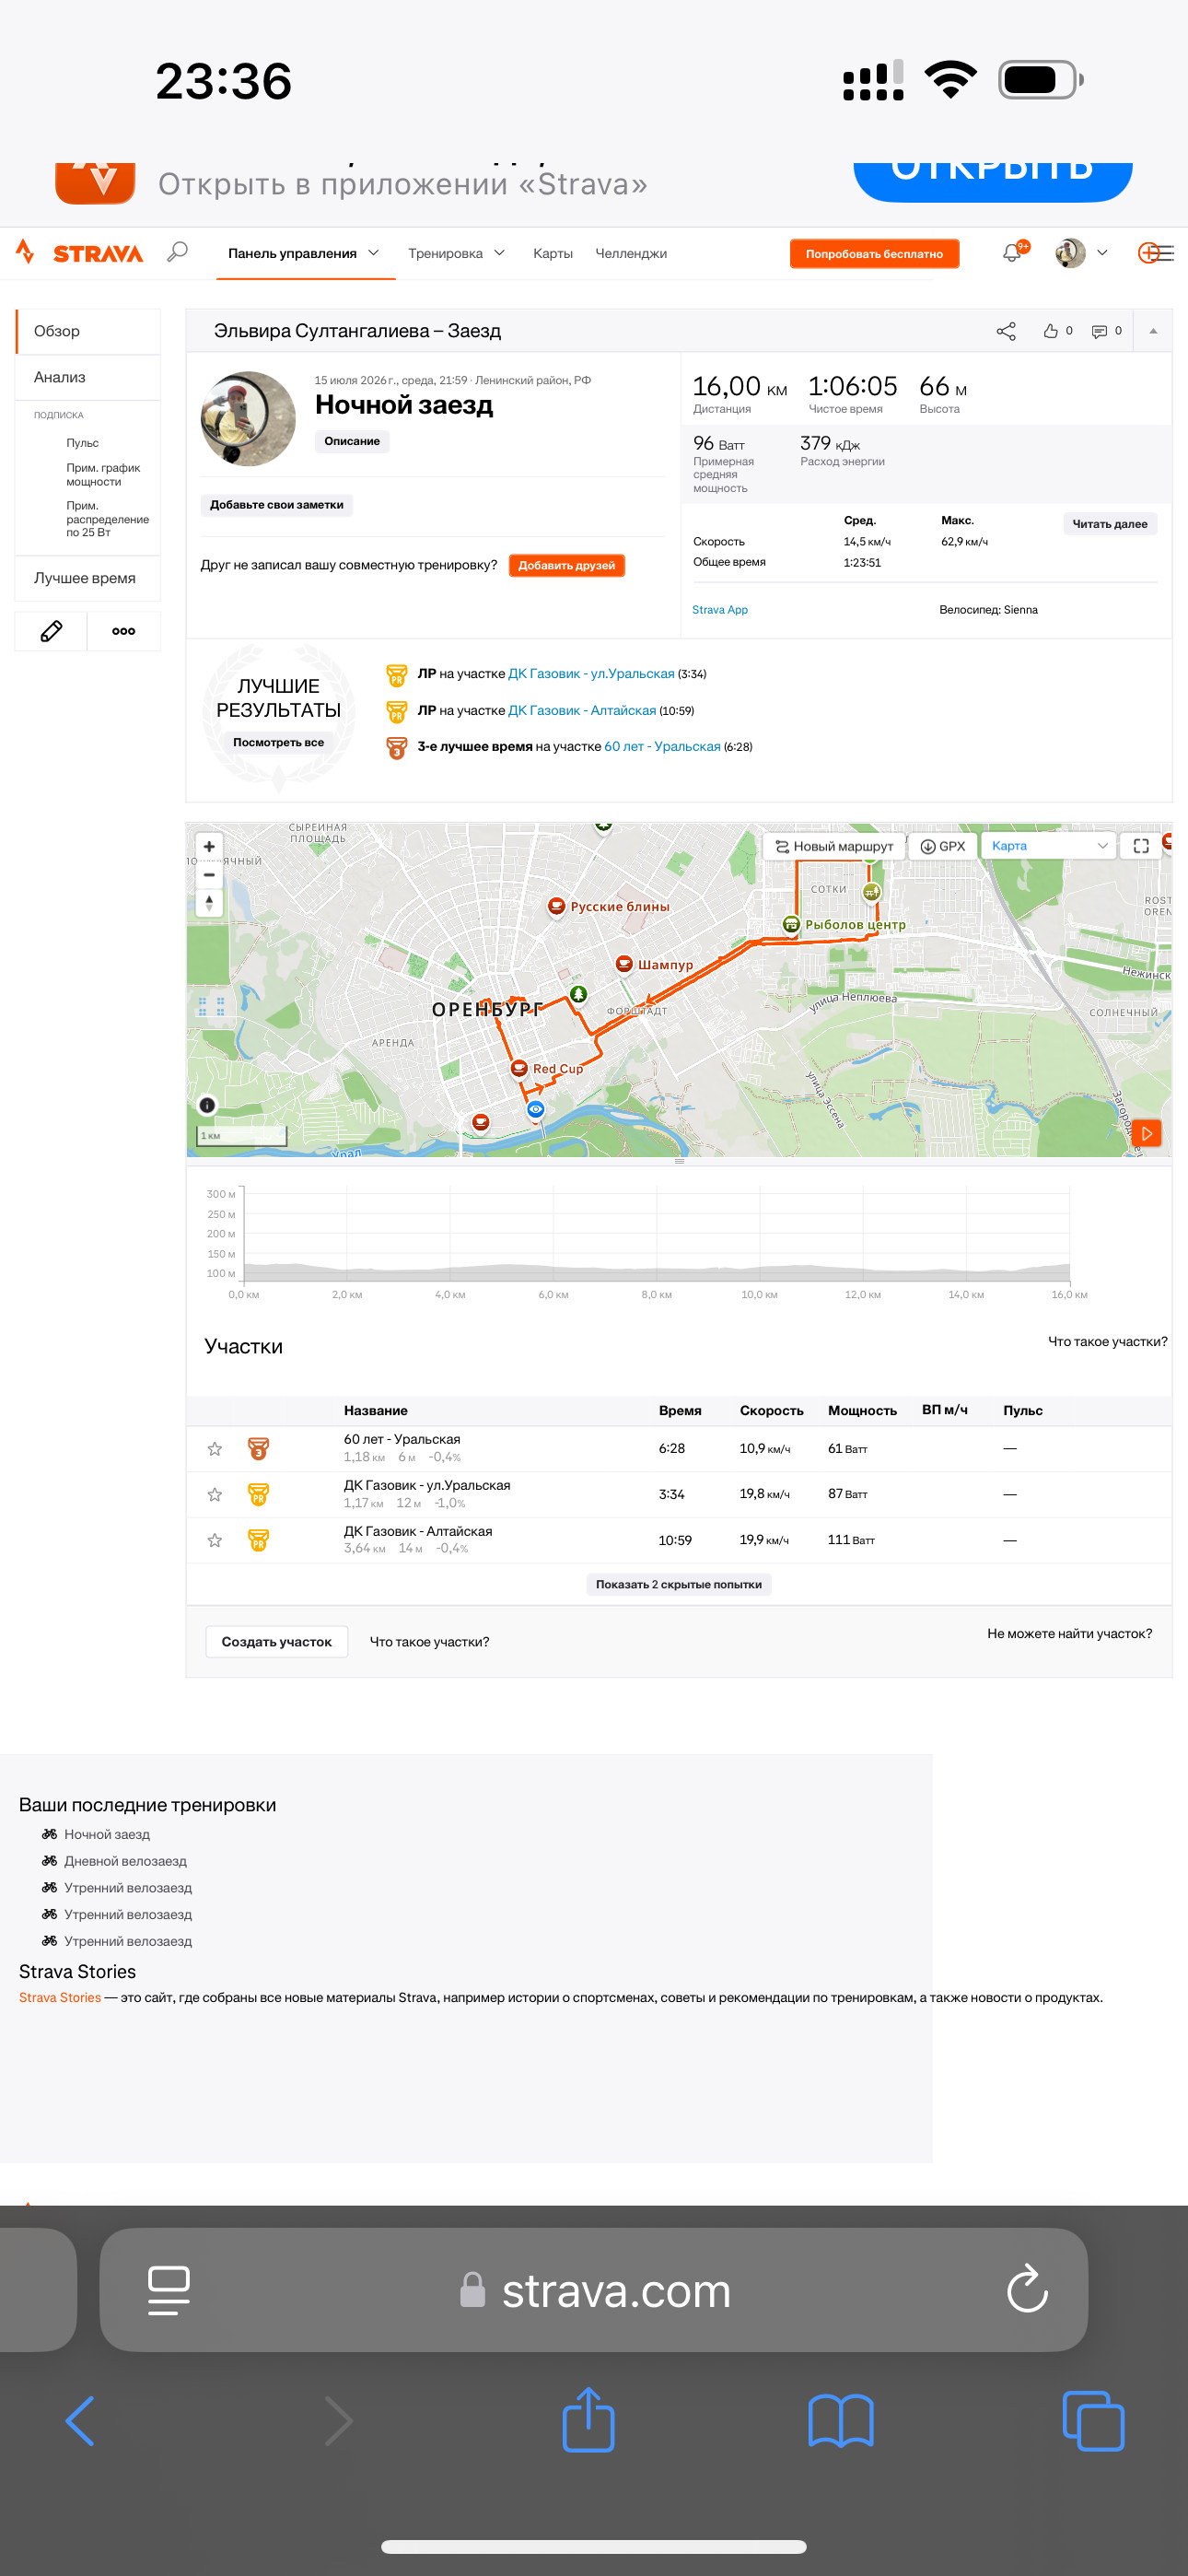Click the Red Cup cafe marker

(519, 1068)
